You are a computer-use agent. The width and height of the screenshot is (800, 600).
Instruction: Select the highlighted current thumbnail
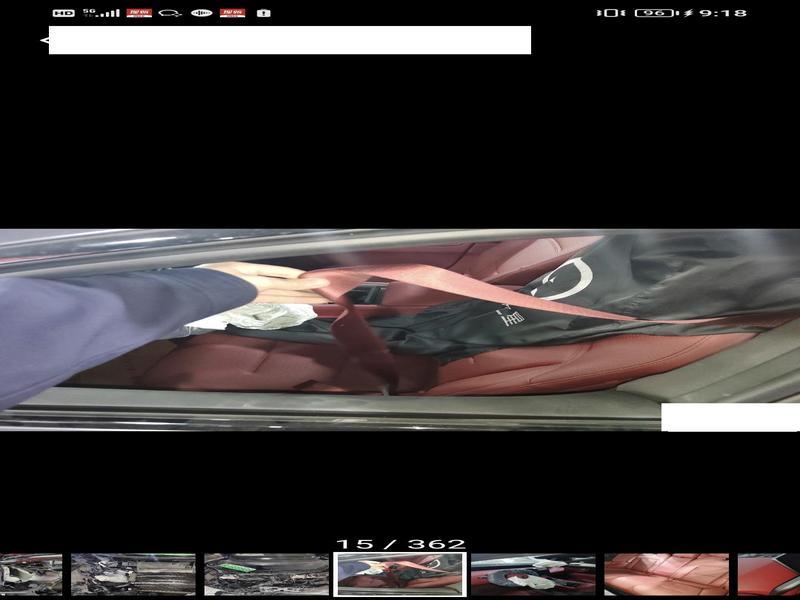click(x=400, y=575)
